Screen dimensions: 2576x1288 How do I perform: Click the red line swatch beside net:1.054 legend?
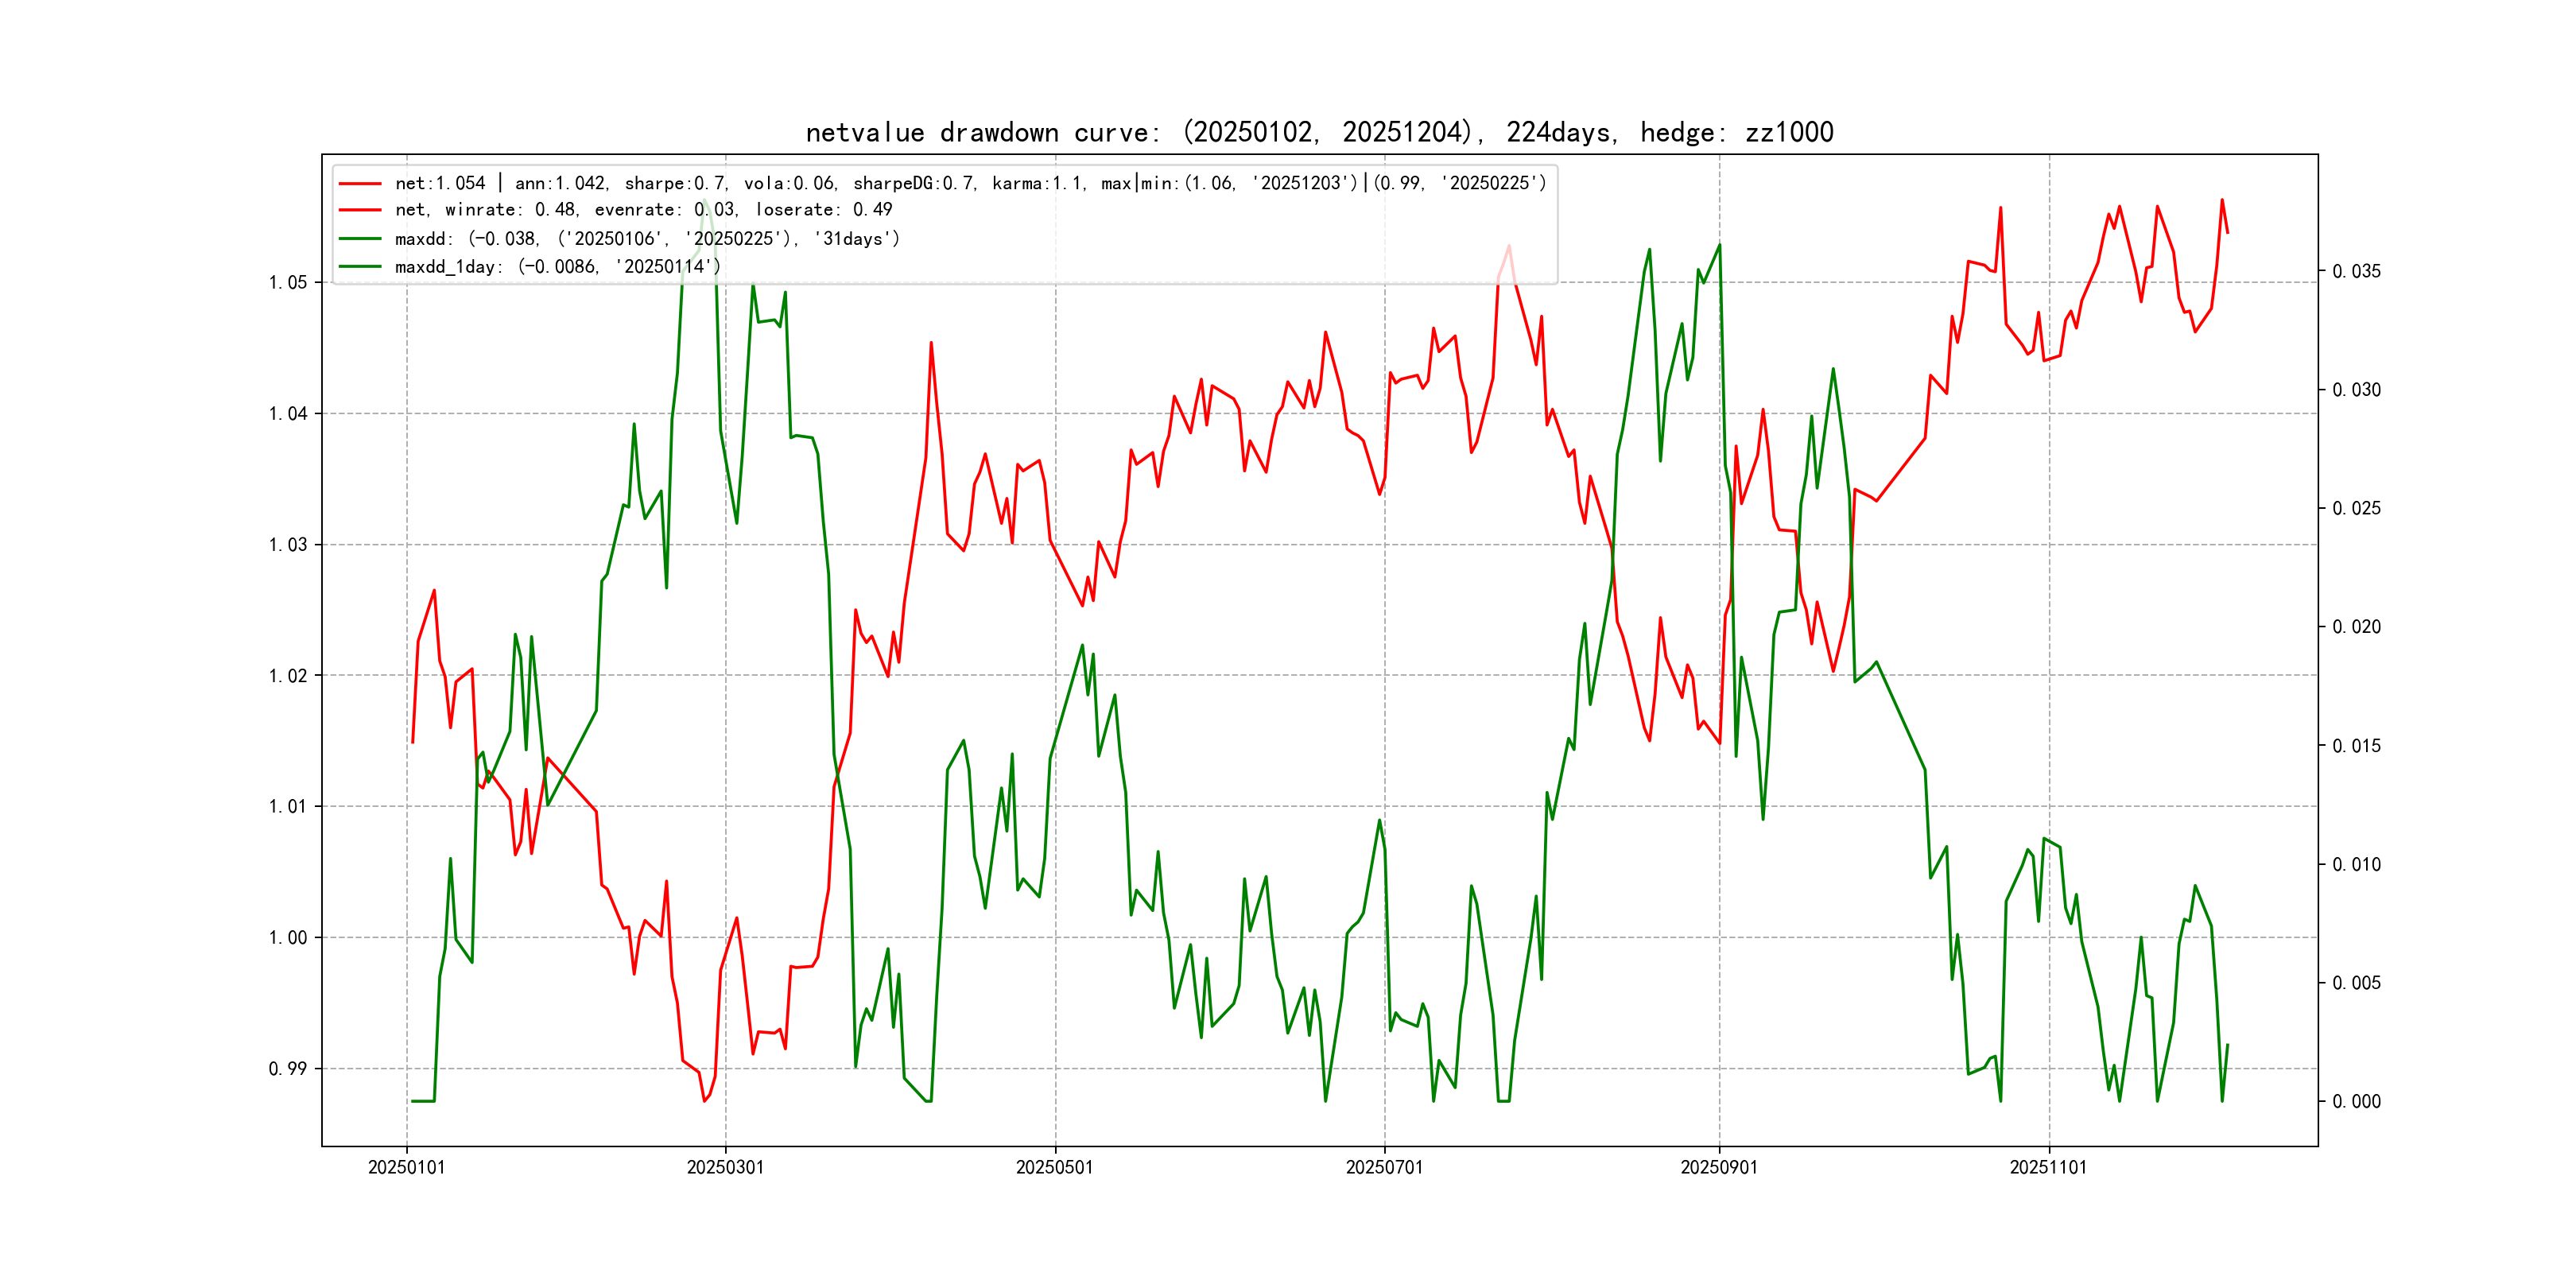click(360, 184)
